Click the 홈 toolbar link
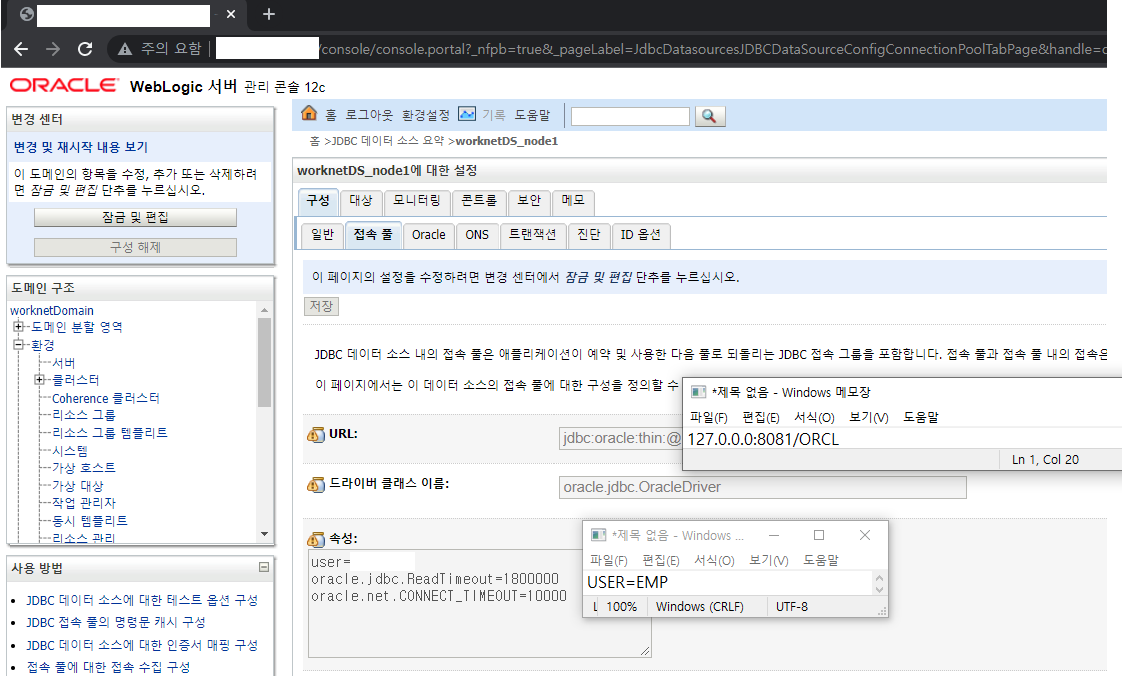The image size is (1122, 676). tap(331, 115)
